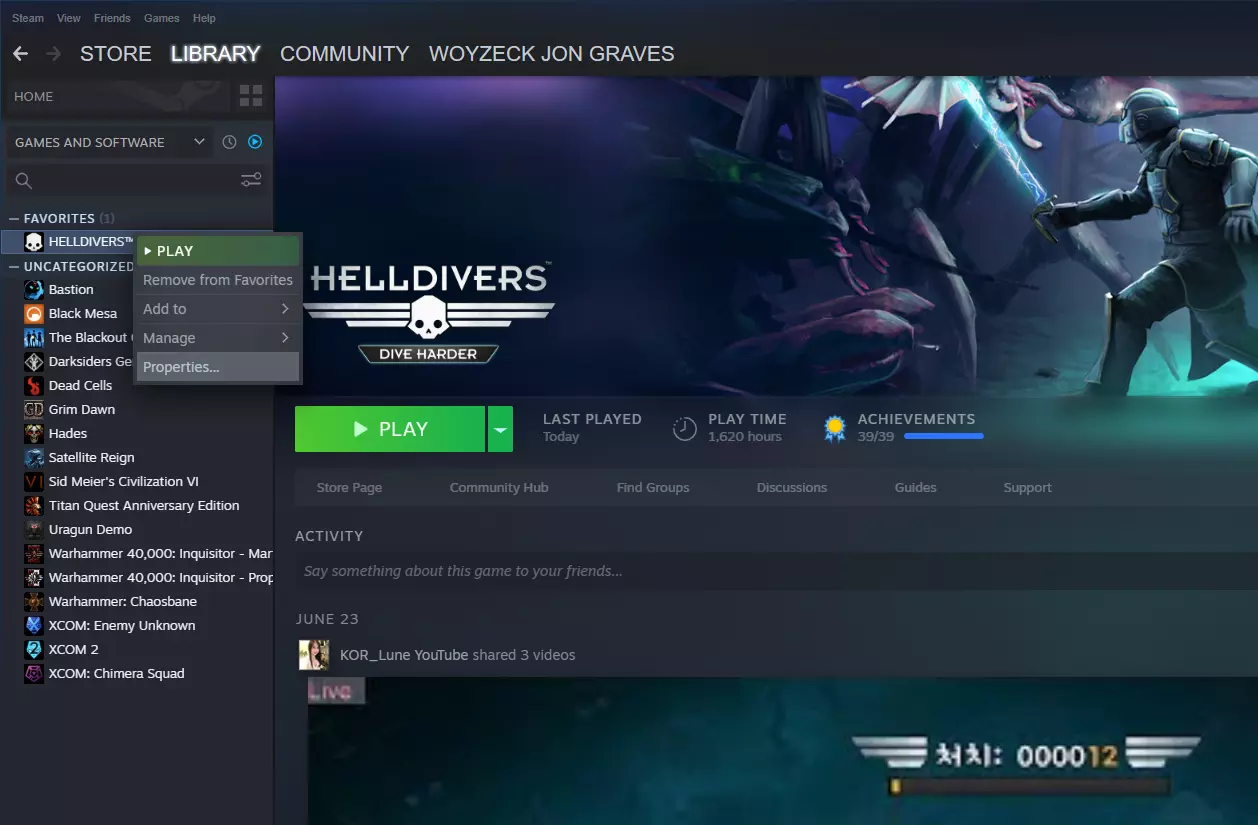Open the Support link
1258x825 pixels.
(x=1027, y=488)
